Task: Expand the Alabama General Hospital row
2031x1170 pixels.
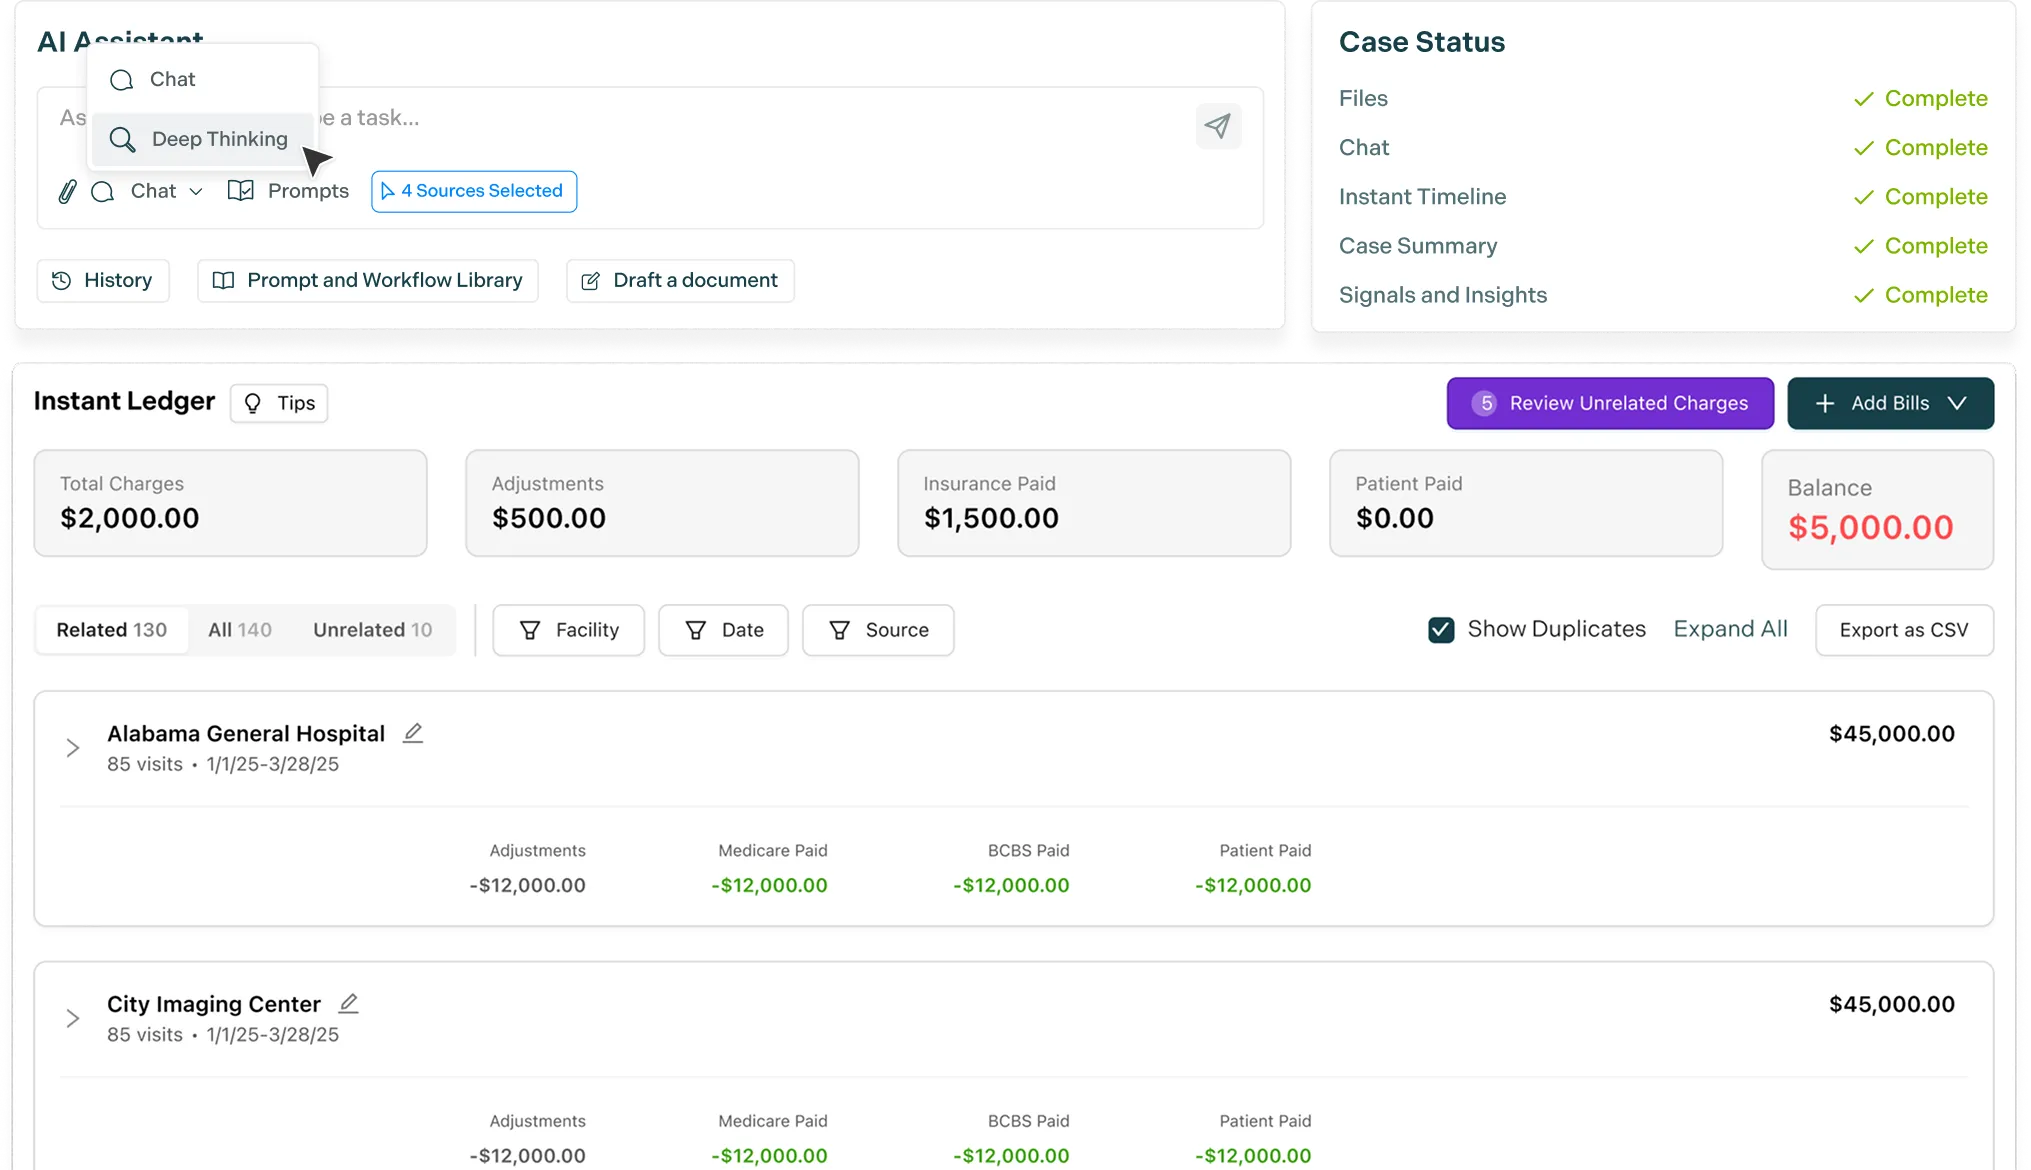Action: click(x=73, y=748)
